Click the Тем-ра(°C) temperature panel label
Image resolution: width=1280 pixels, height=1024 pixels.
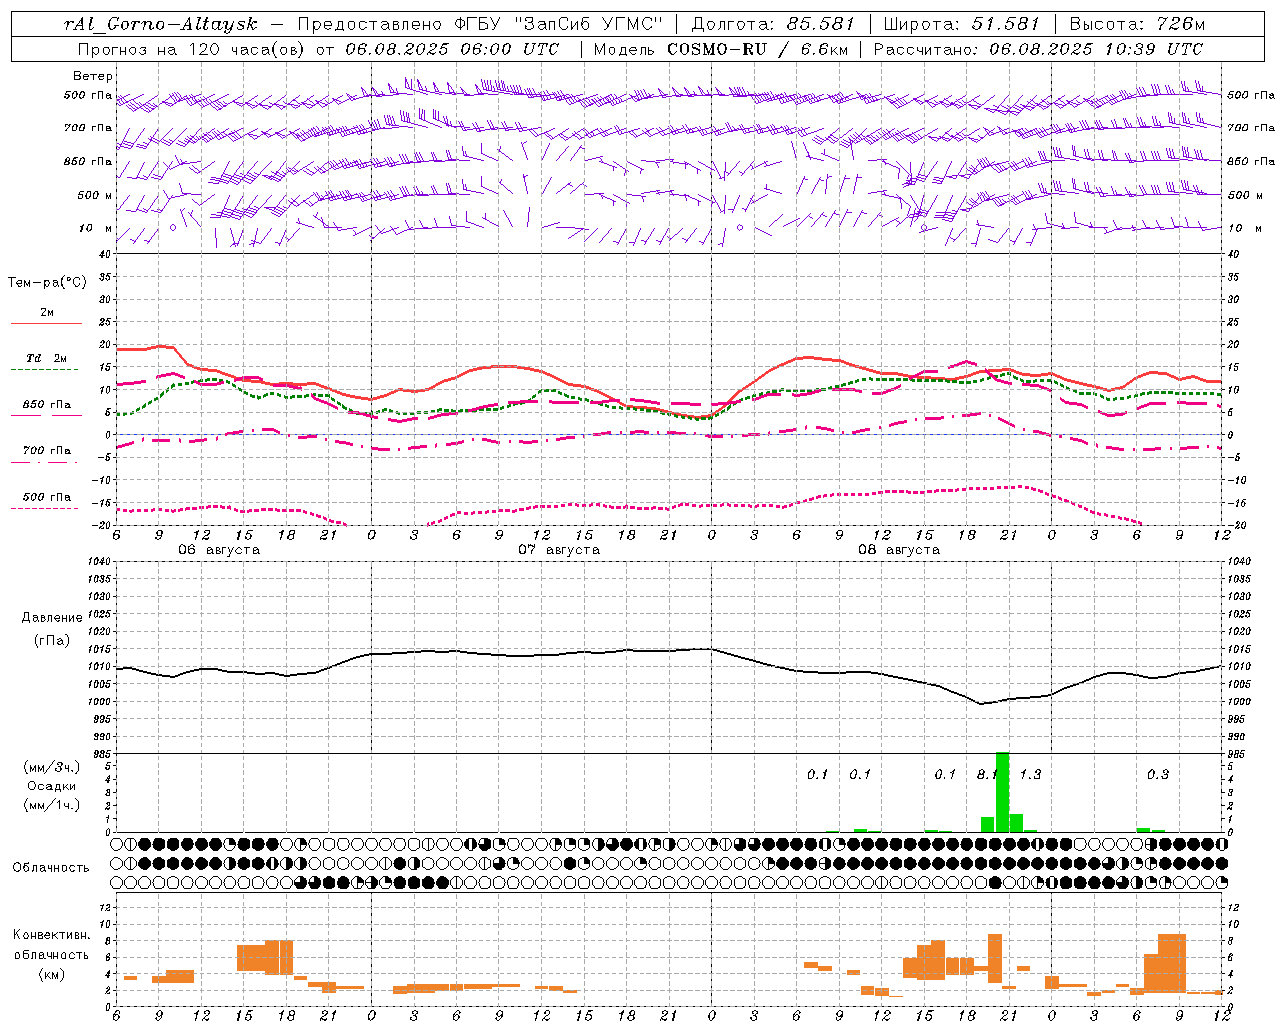pos(47,283)
